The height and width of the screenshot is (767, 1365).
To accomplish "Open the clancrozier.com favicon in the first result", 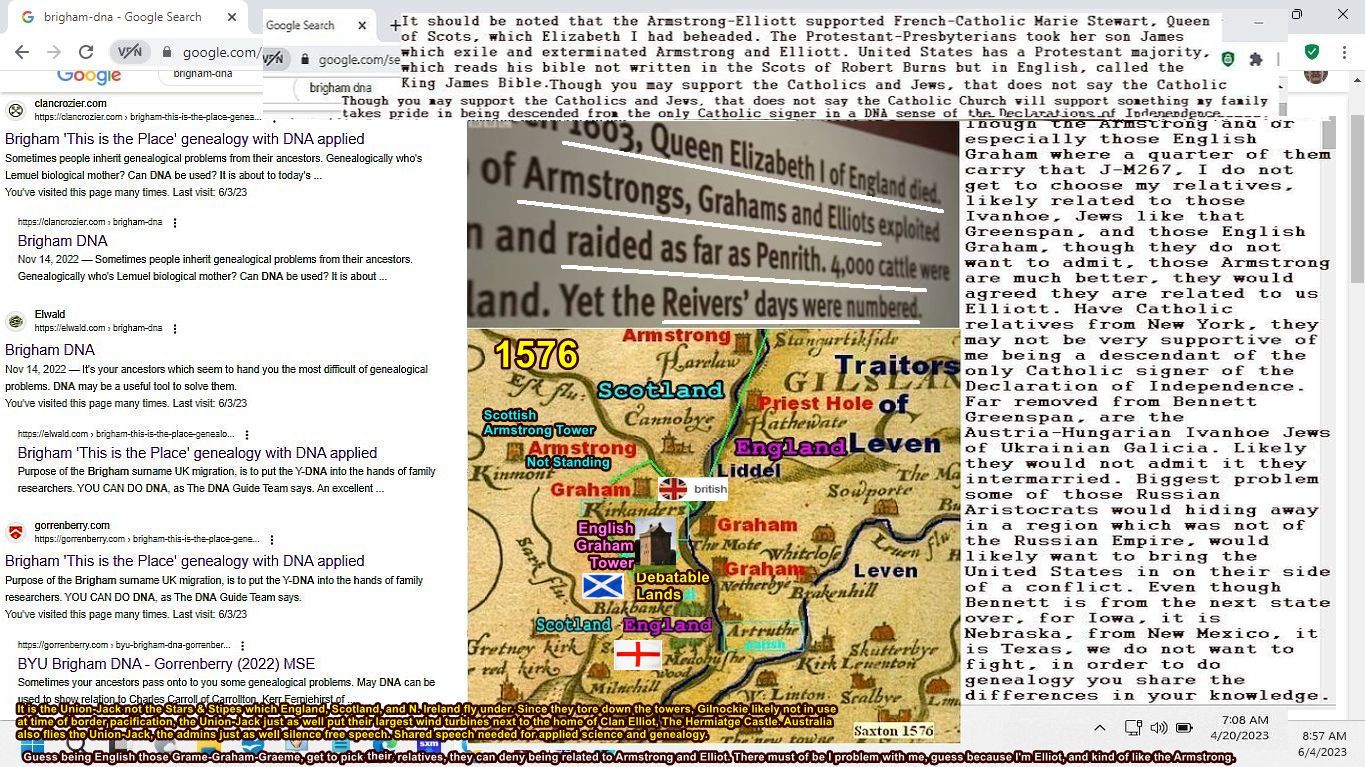I will 15,110.
